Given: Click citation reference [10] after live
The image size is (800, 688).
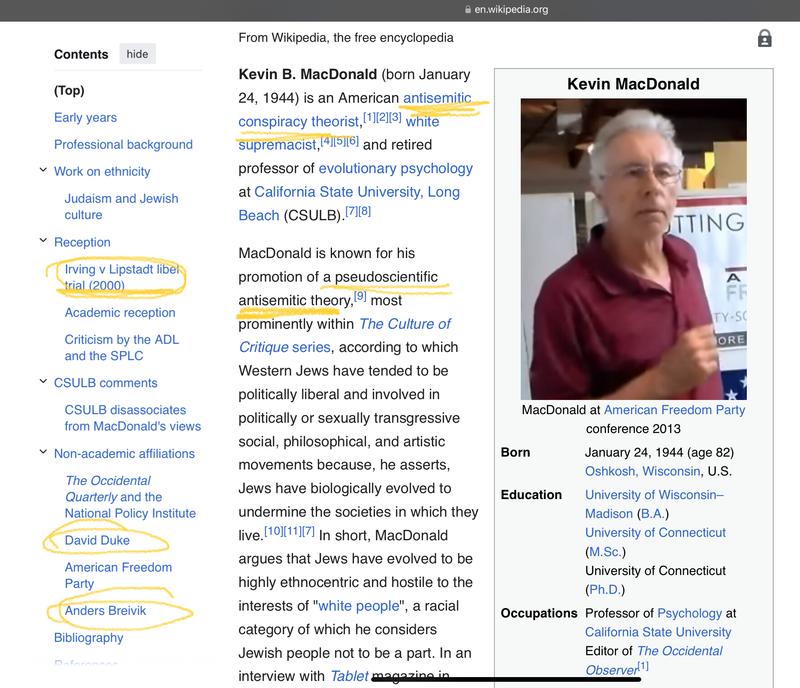Looking at the screenshot, I should pyautogui.click(x=273, y=531).
